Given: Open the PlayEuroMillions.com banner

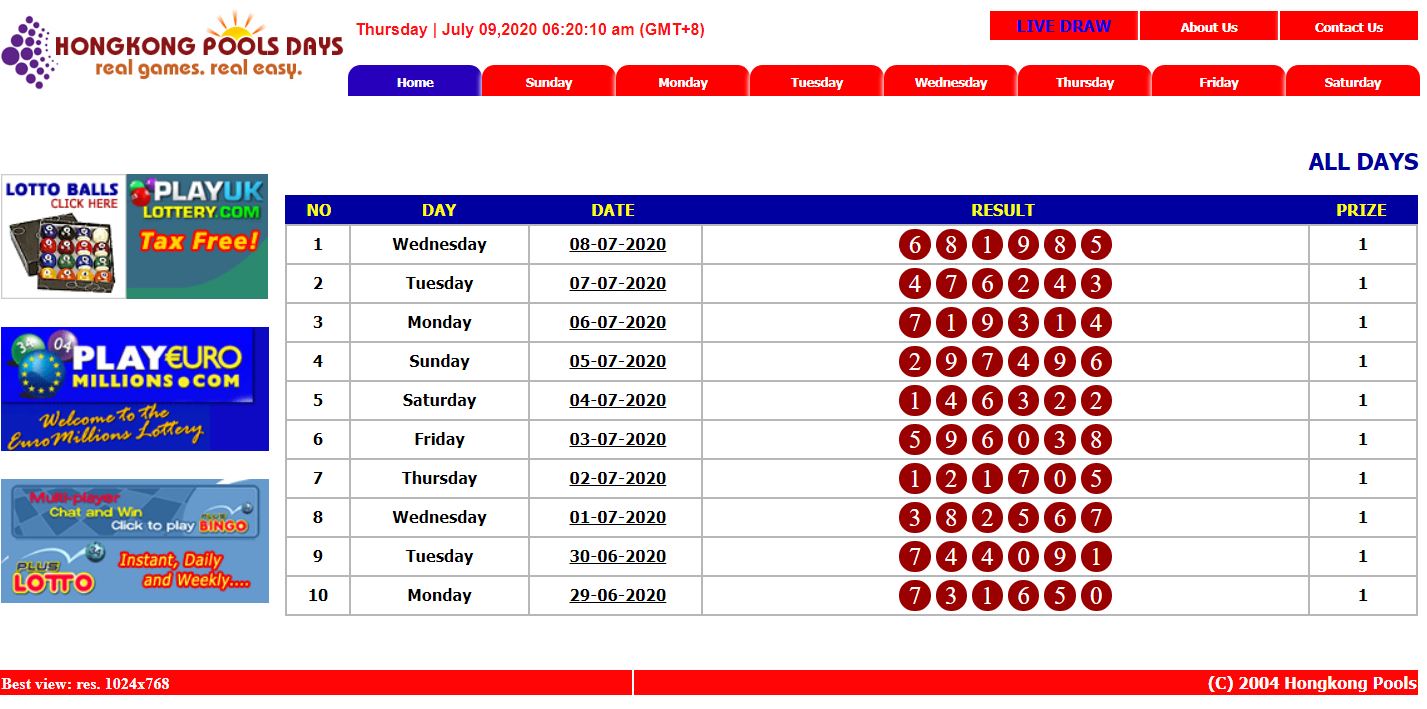Looking at the screenshot, I should click(134, 388).
